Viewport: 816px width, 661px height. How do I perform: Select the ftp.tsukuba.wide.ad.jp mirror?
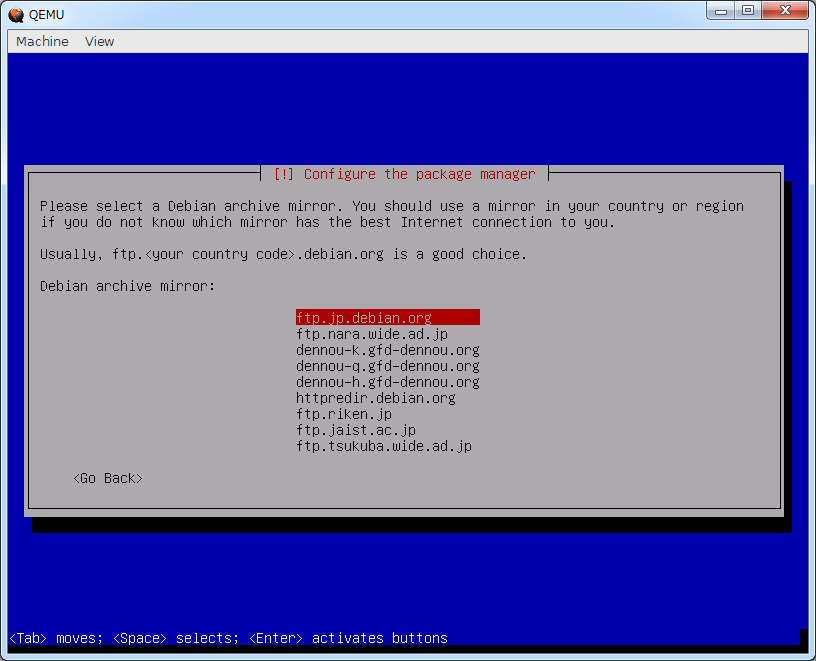click(384, 446)
